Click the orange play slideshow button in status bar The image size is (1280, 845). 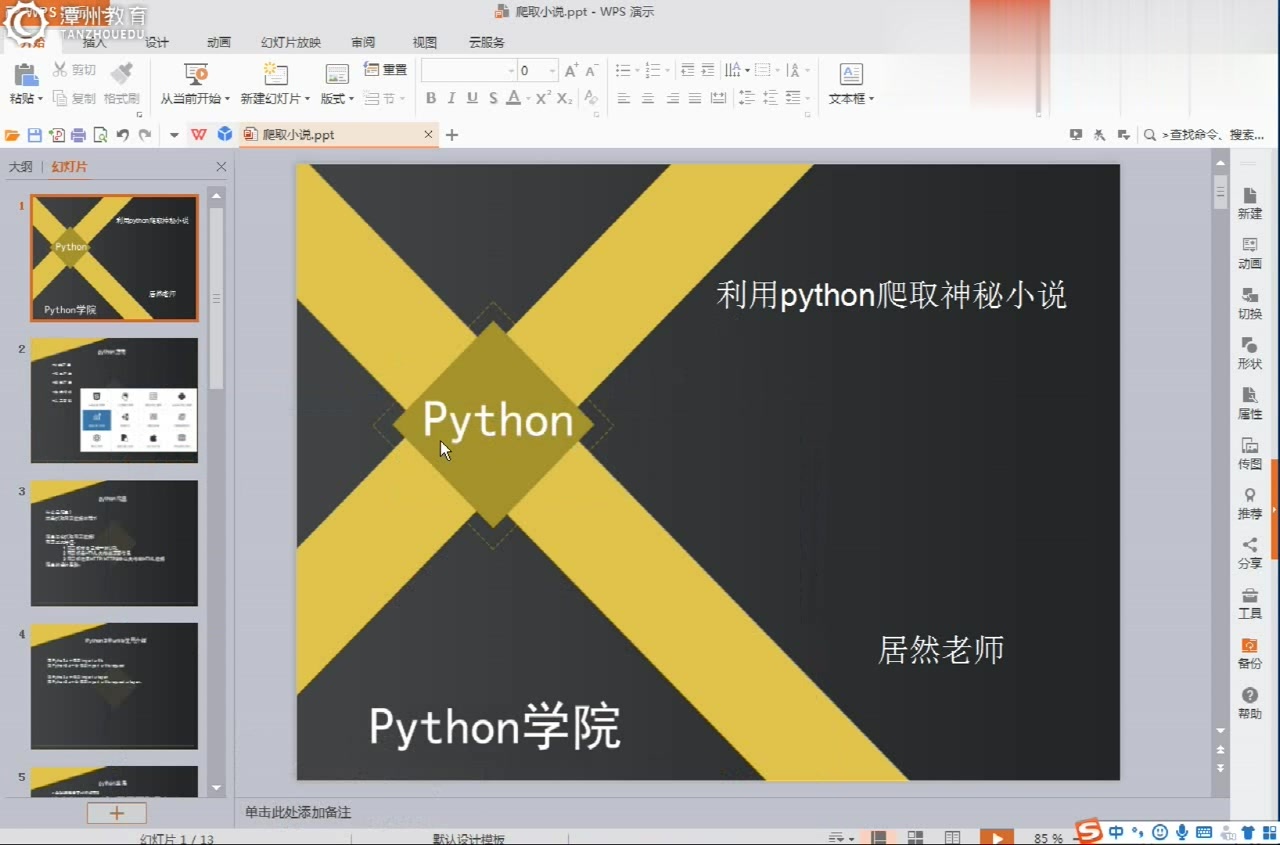(x=997, y=838)
